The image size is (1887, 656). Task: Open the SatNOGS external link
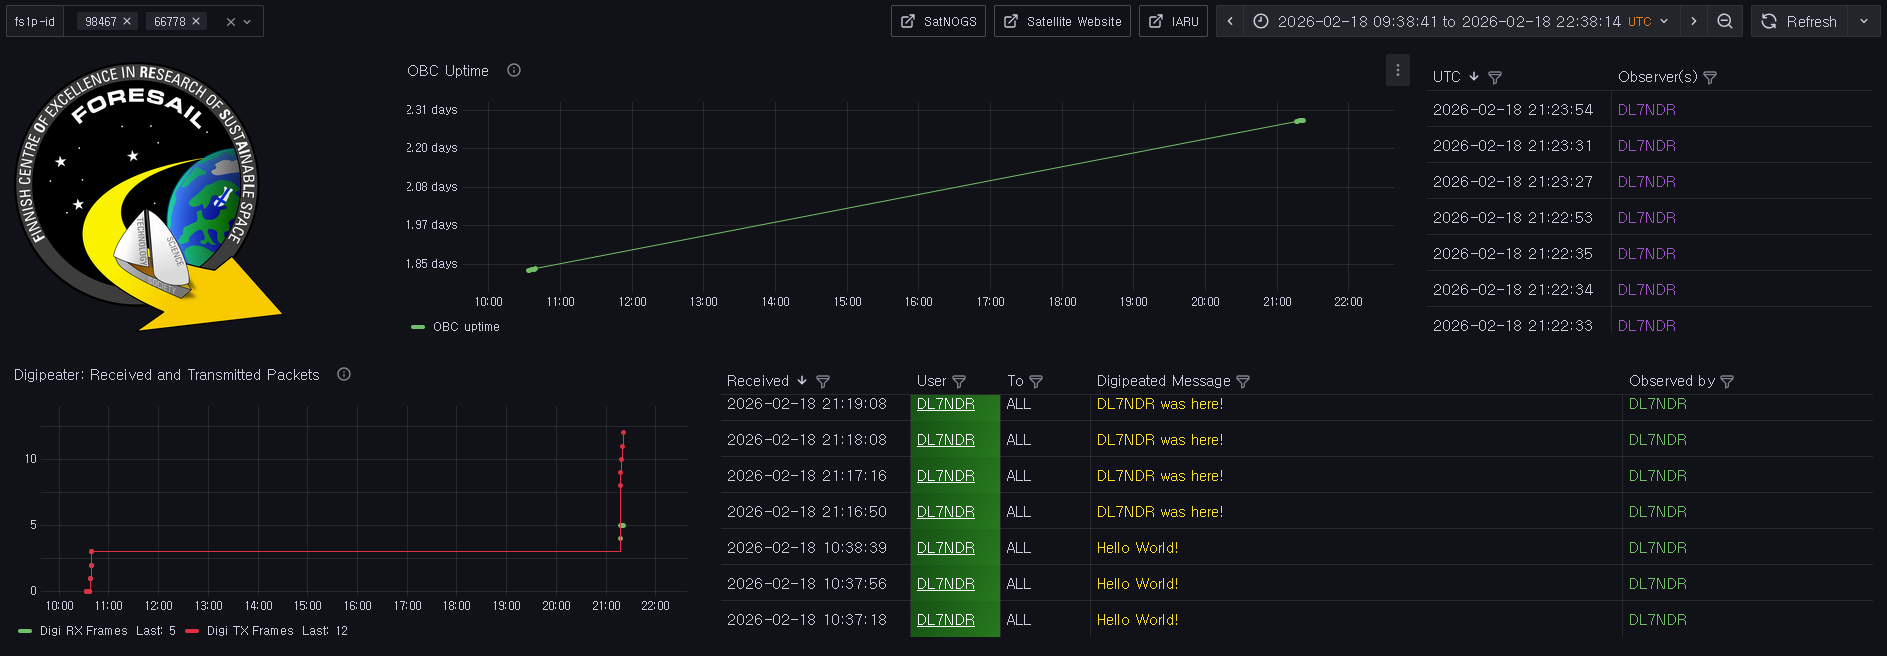938,21
